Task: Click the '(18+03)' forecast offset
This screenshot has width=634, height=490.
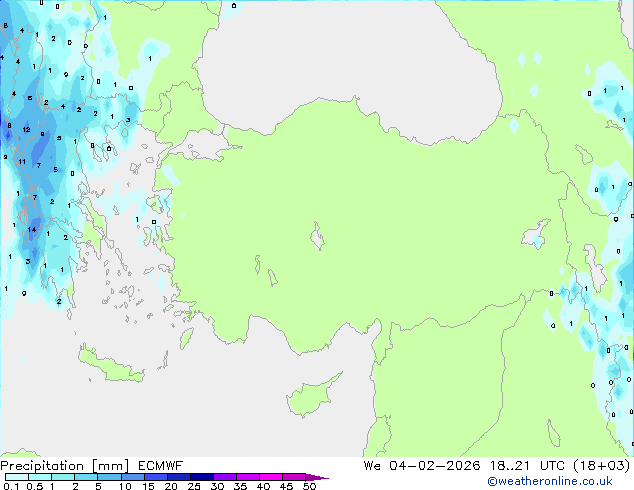Action: (x=602, y=466)
